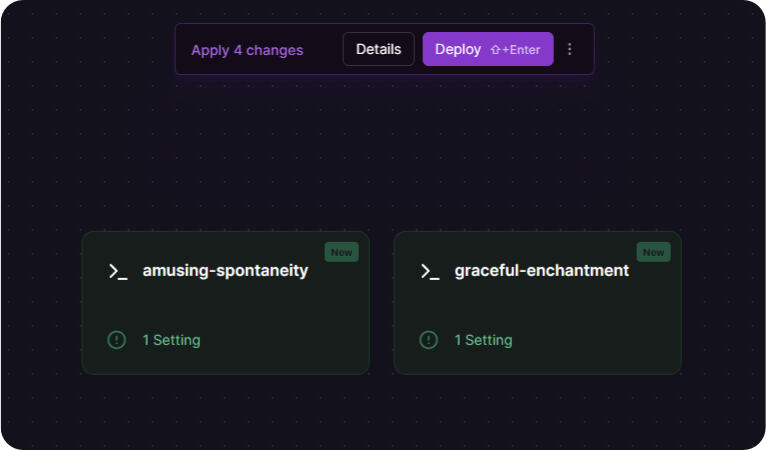Click the New badge on amusing-spontaneity

coord(341,252)
